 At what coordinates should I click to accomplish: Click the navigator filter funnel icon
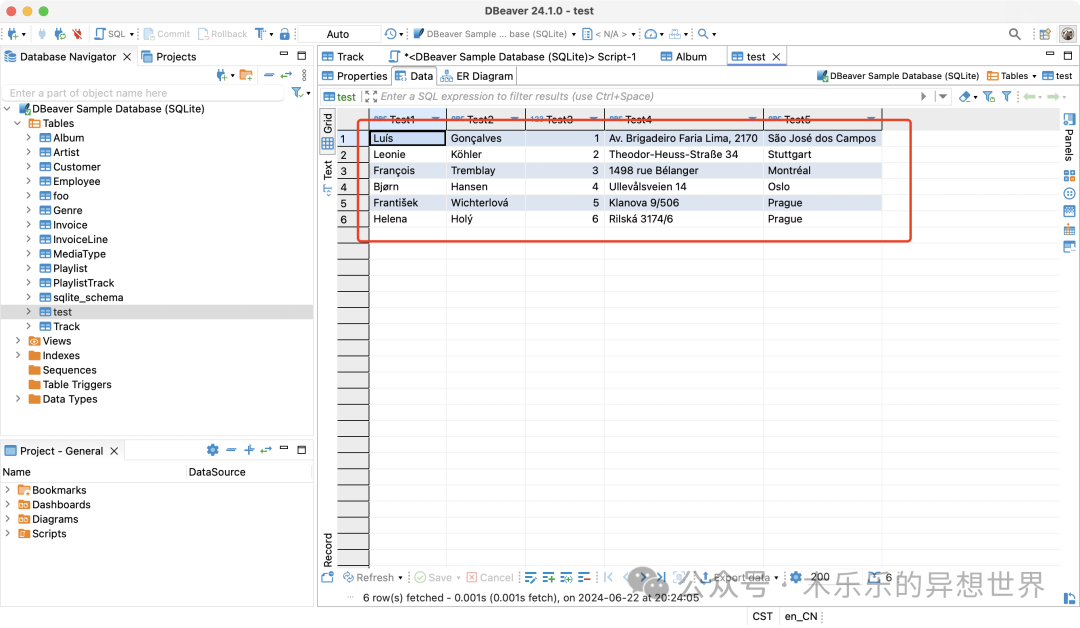pos(297,92)
